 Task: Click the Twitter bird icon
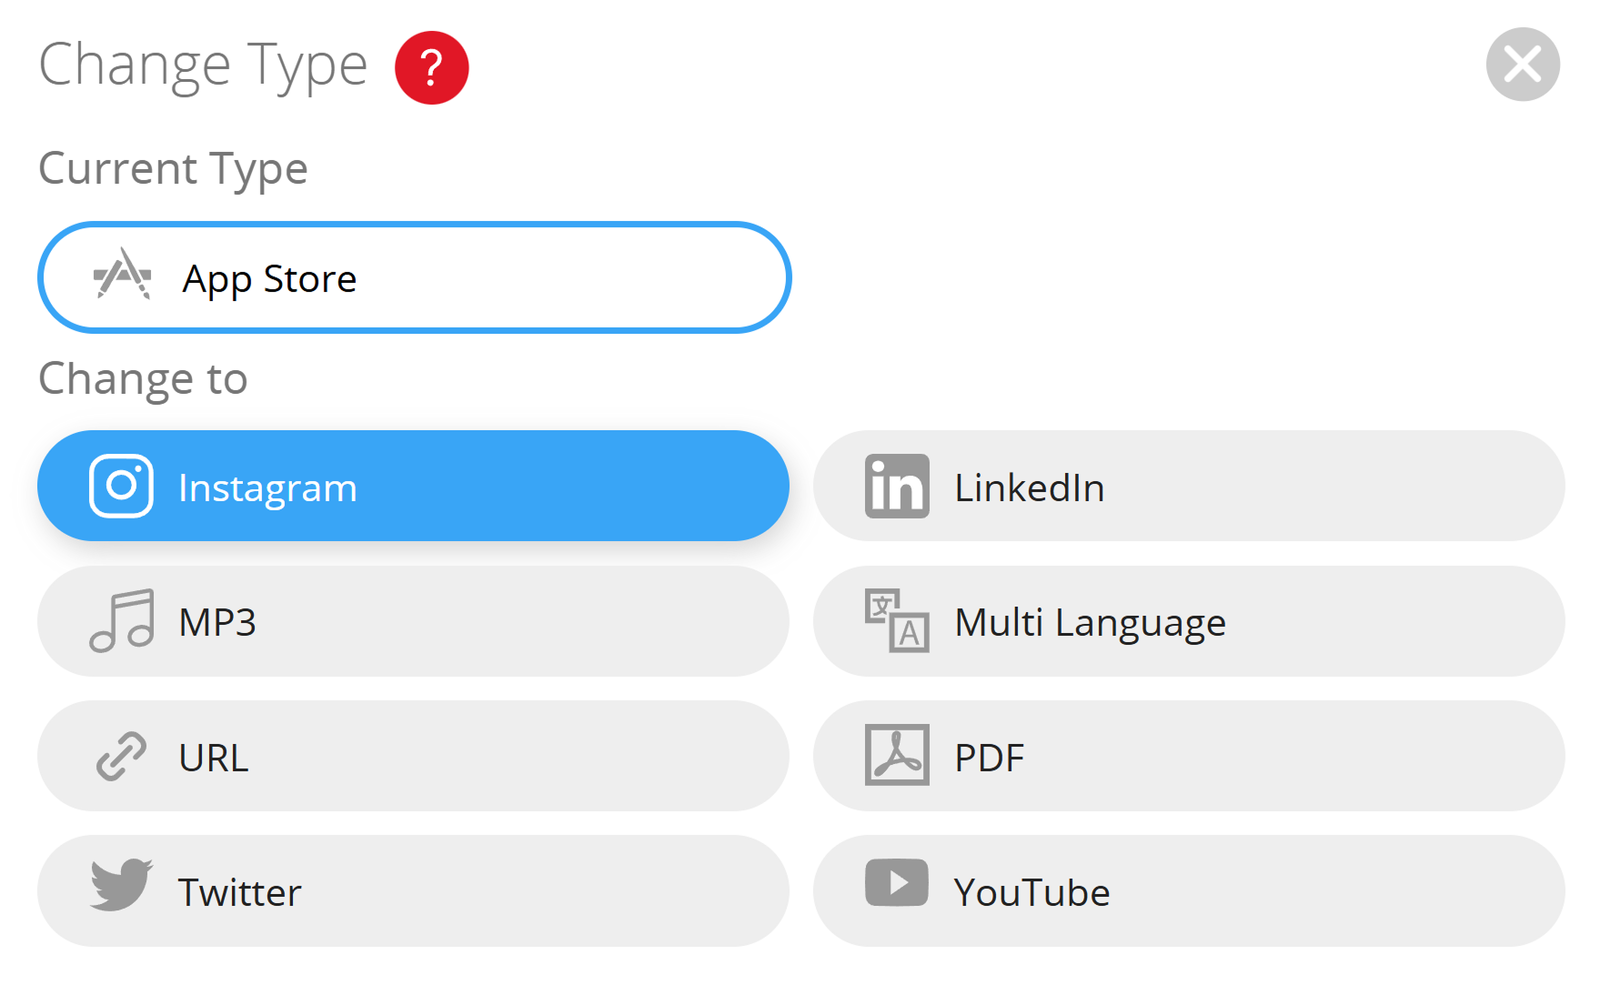click(121, 885)
